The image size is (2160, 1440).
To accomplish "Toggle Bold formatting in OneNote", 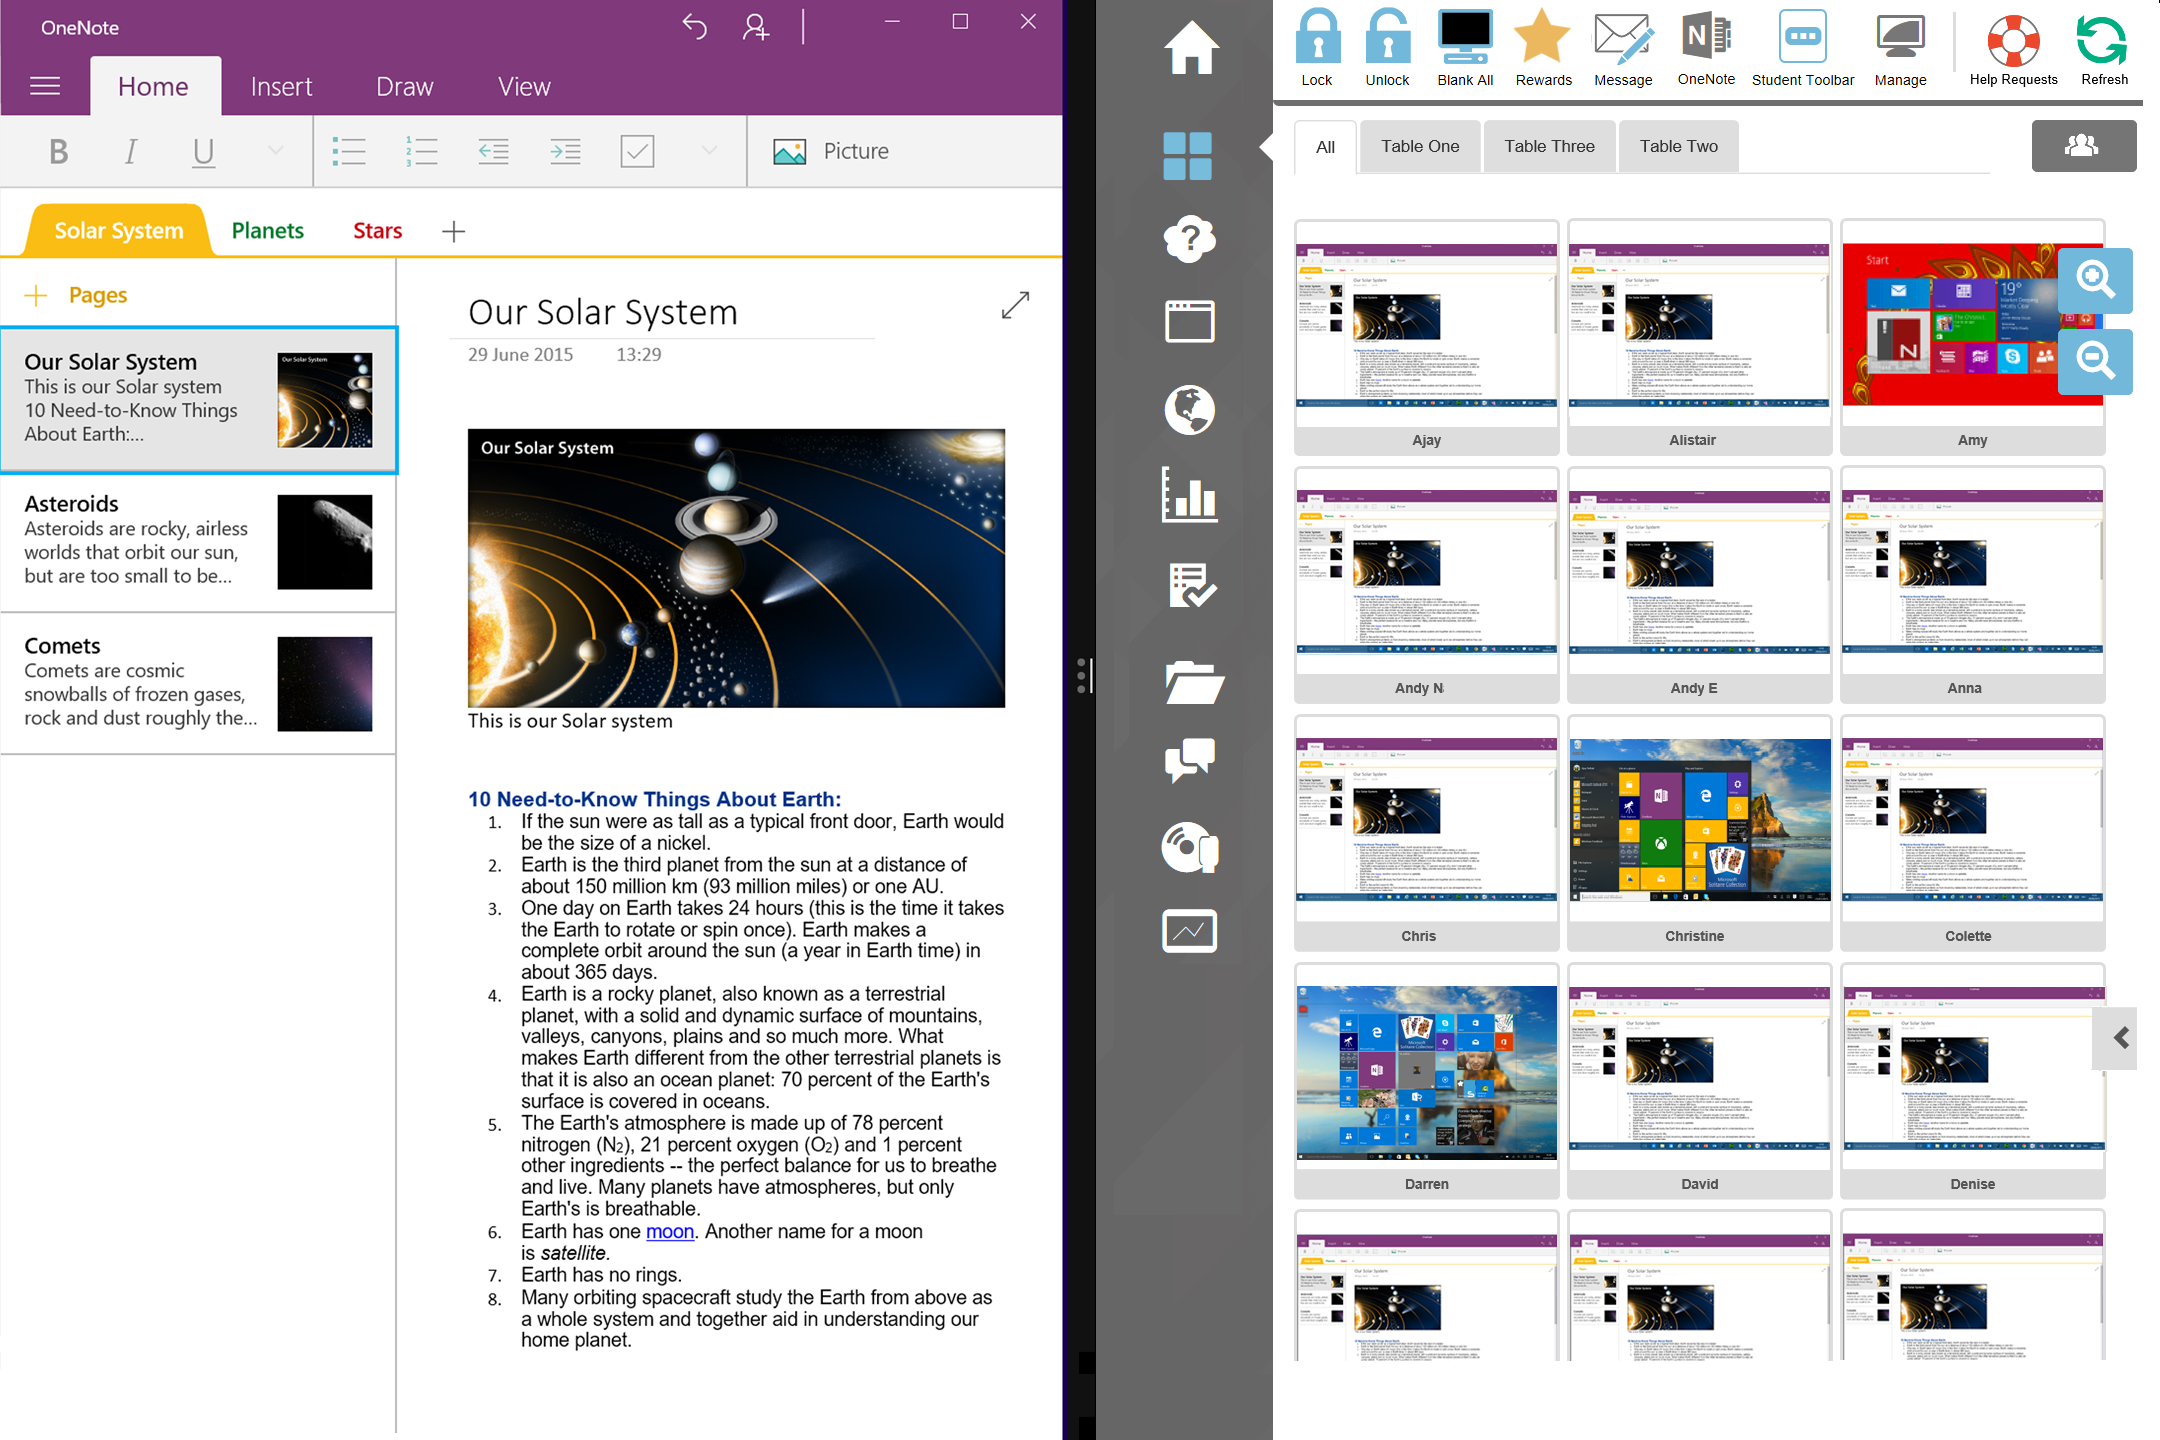I will [x=58, y=151].
